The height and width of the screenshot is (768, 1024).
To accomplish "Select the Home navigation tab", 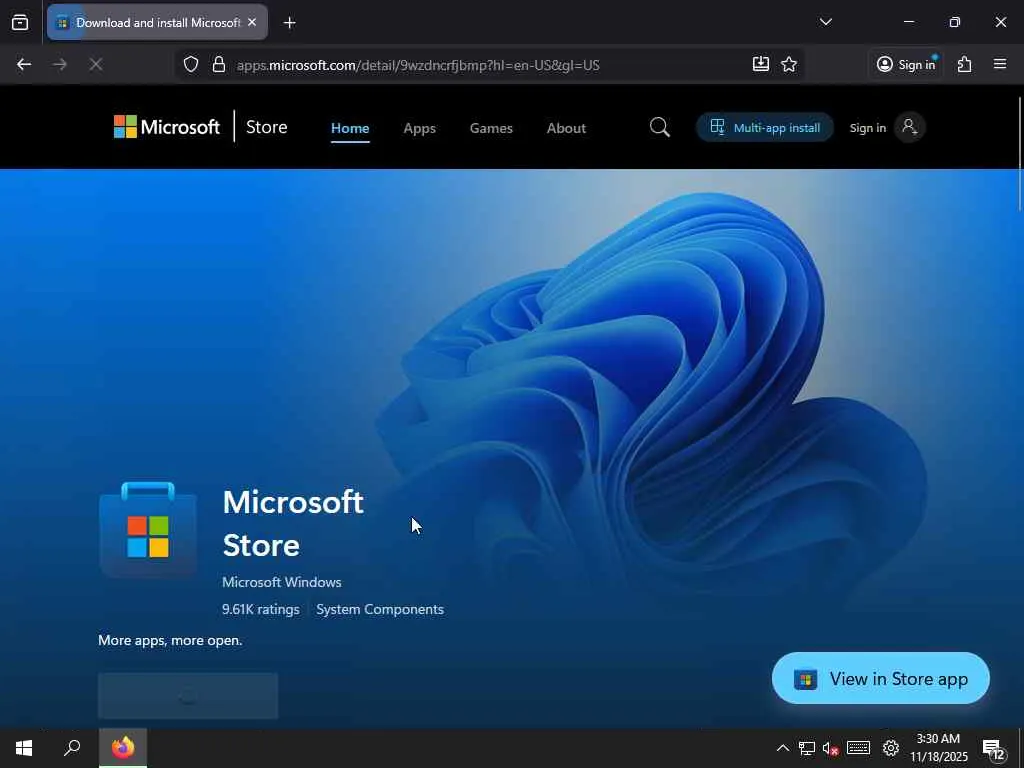I will tap(350, 128).
